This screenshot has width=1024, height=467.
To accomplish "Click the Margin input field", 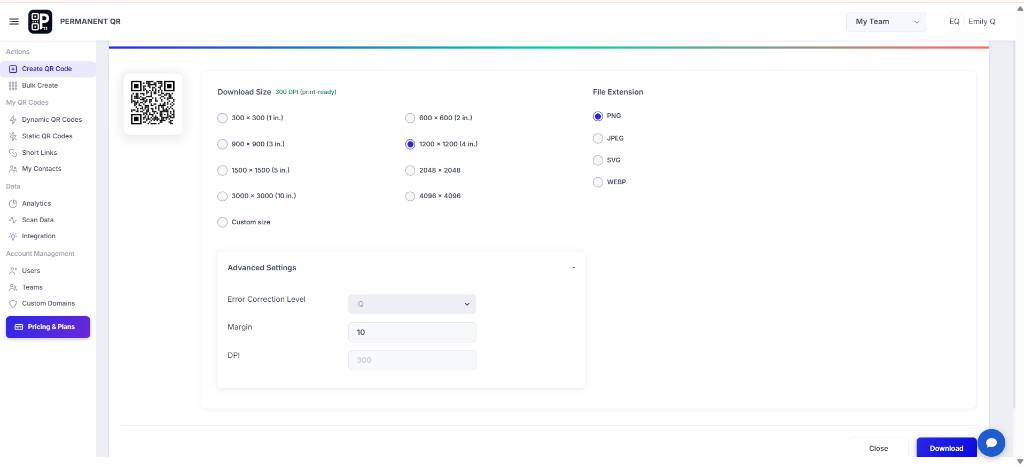I will [412, 332].
